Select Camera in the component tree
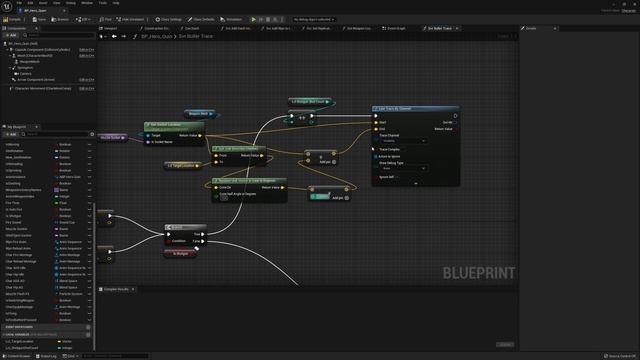This screenshot has width=640, height=360. click(x=25, y=74)
